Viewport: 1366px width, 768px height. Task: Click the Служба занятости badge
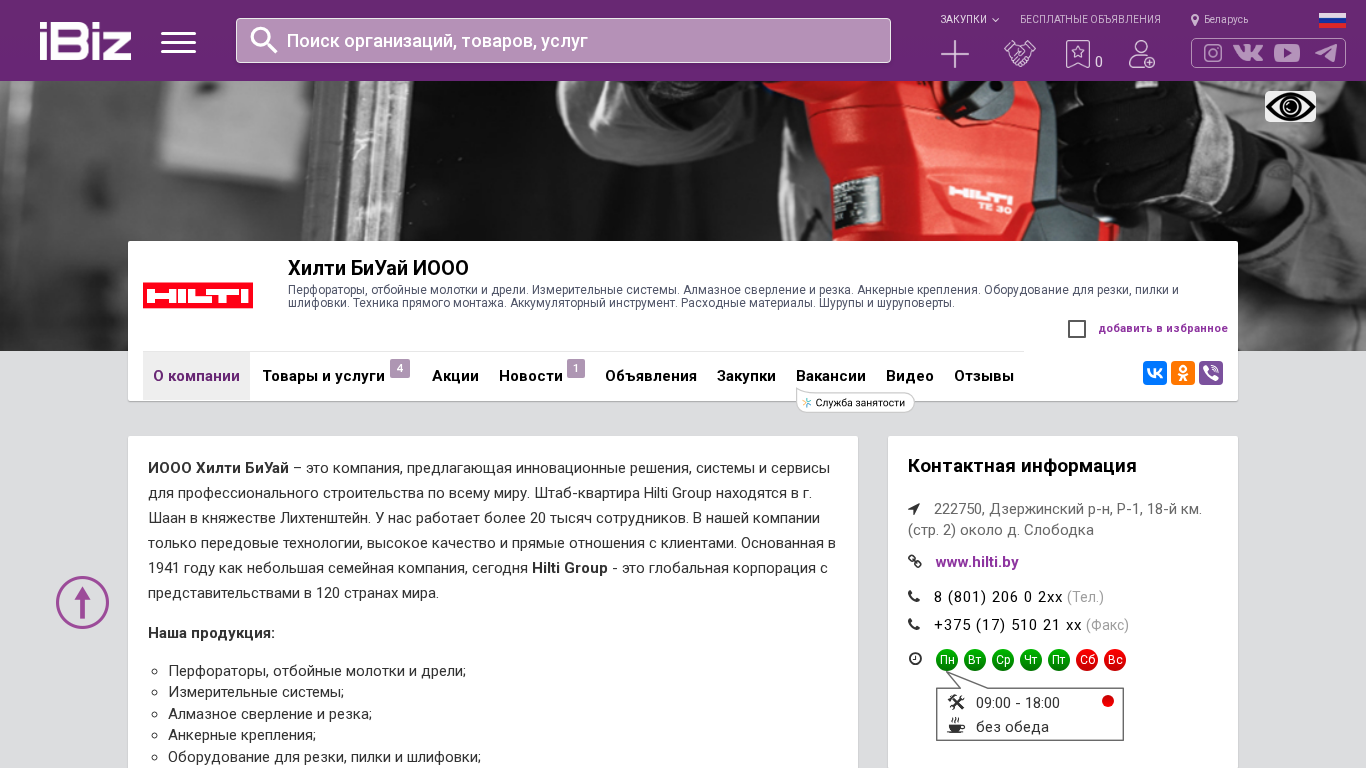pyautogui.click(x=855, y=402)
